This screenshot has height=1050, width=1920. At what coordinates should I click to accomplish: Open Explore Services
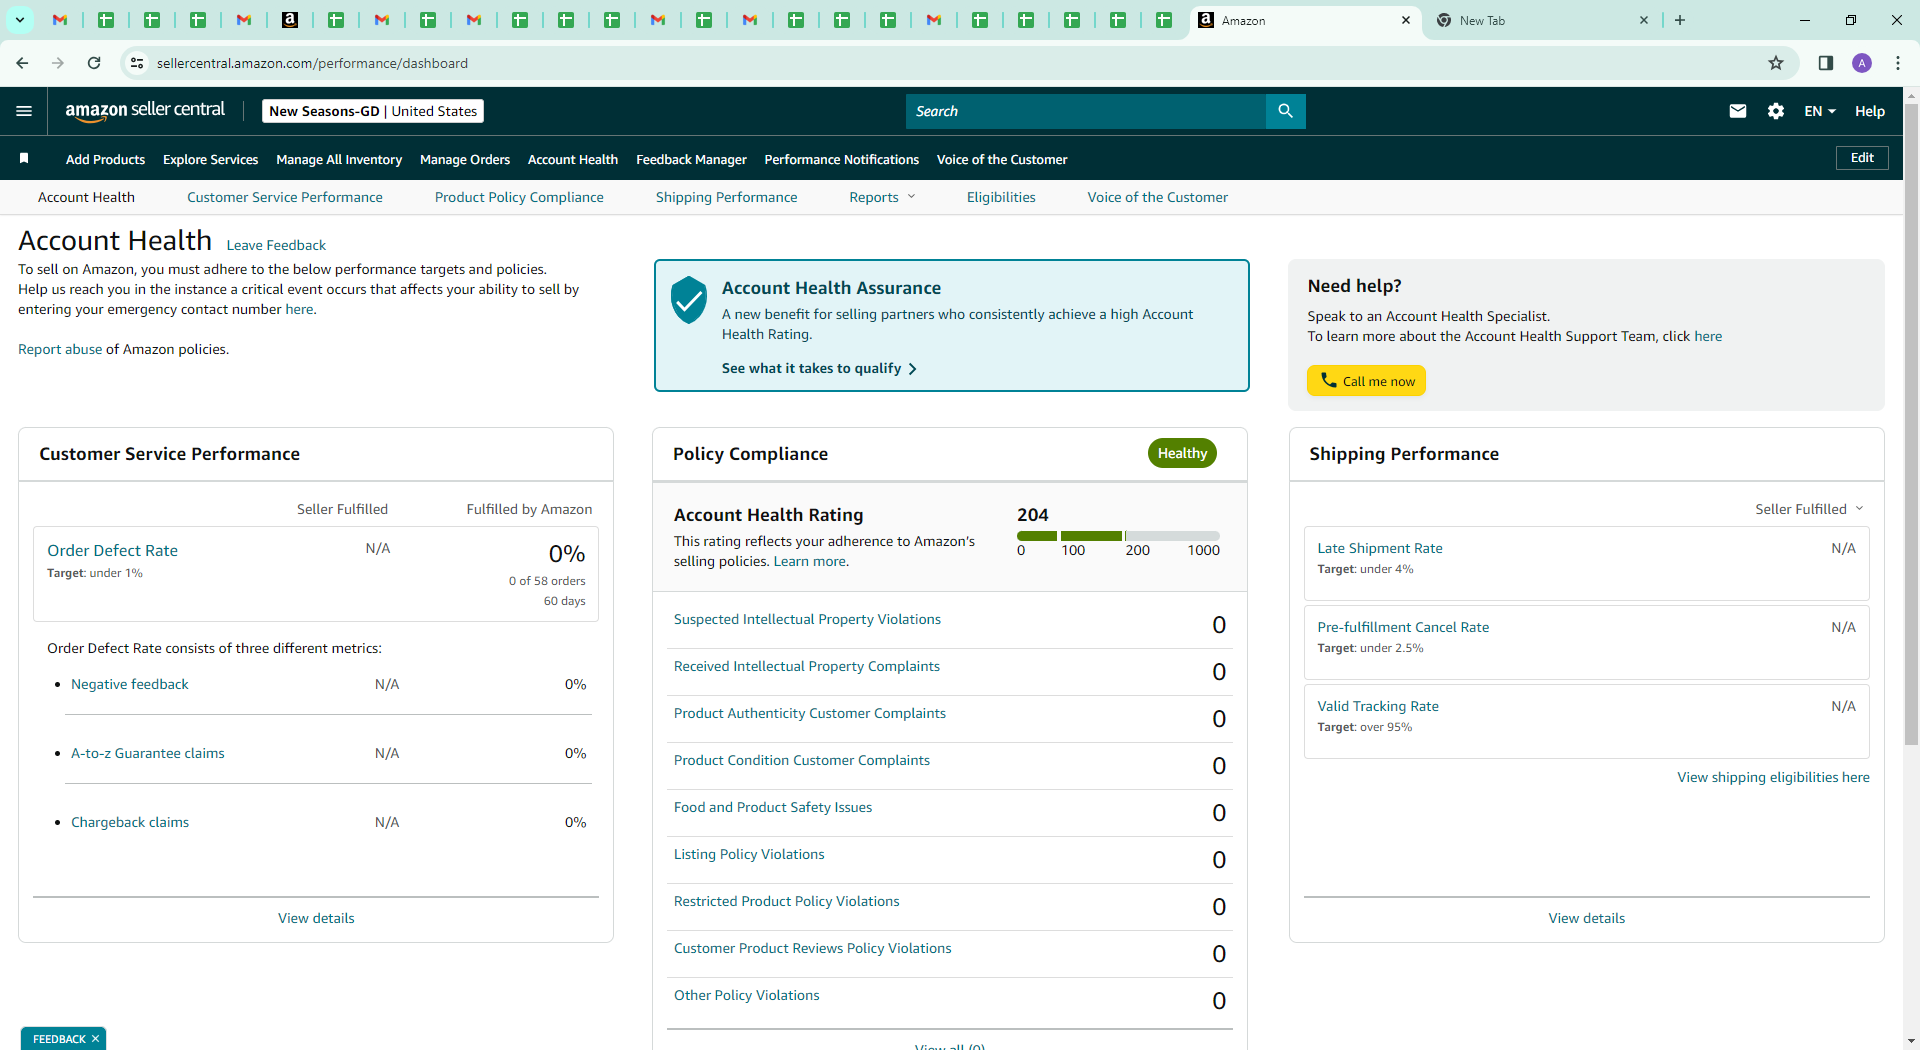210,159
